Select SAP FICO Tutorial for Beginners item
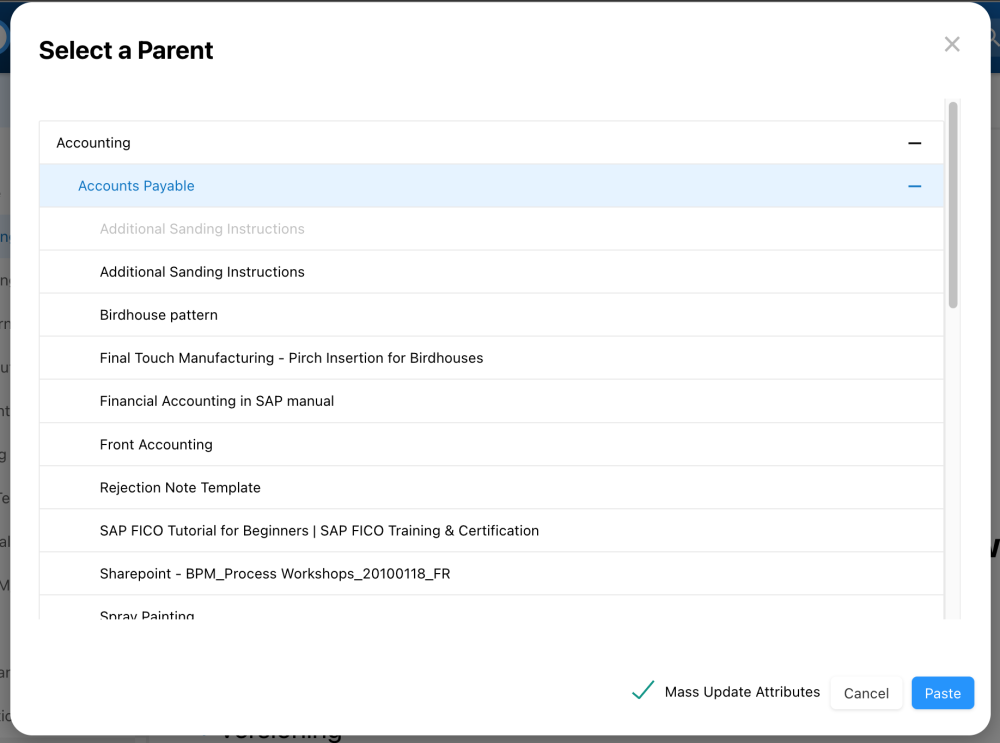The height and width of the screenshot is (743, 1000). 319,530
